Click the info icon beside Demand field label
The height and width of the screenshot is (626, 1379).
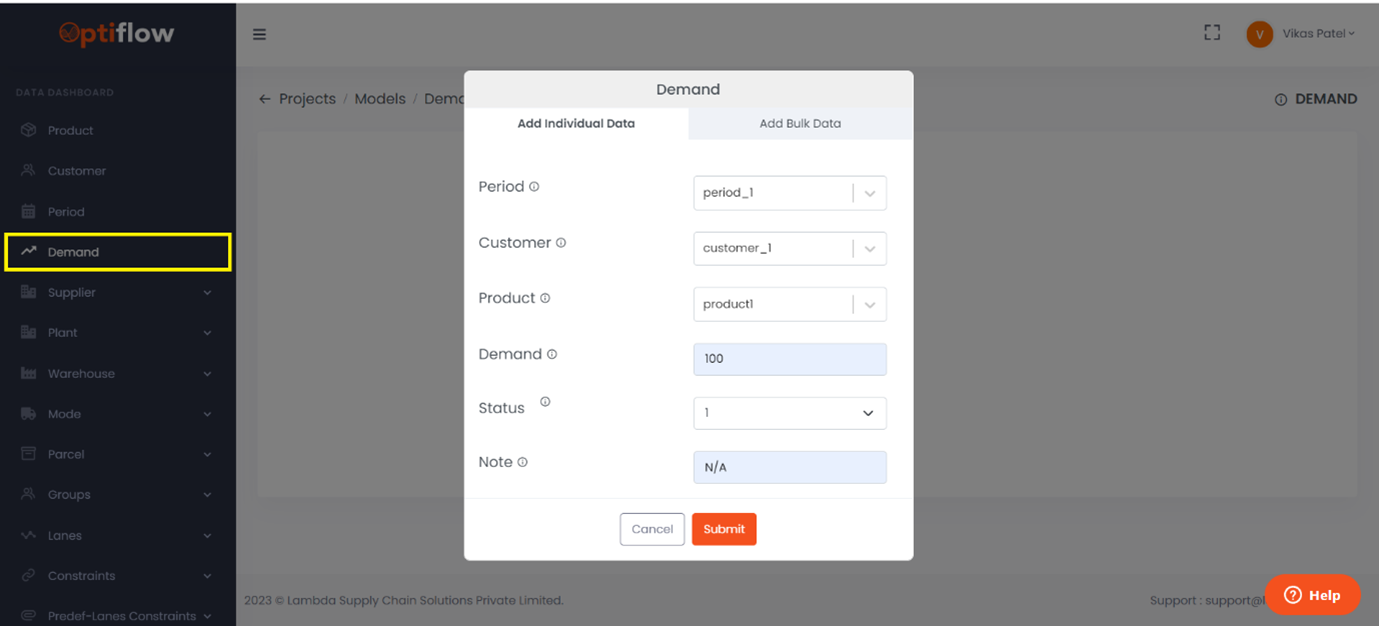click(552, 354)
